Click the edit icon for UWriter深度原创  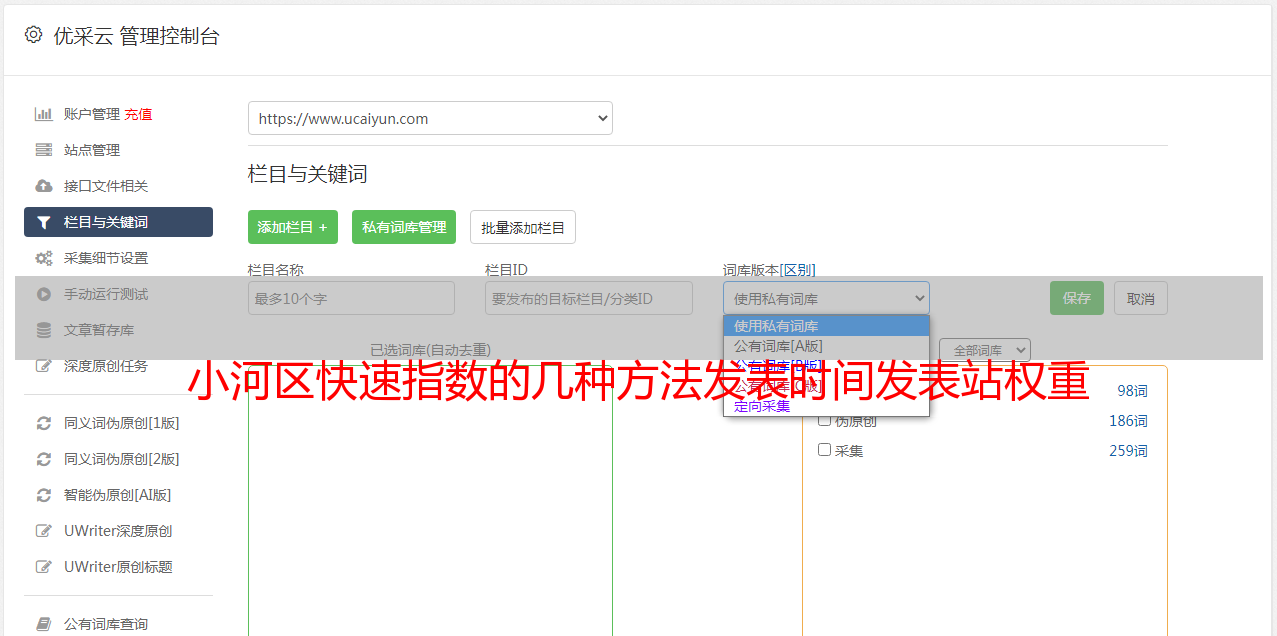coord(43,531)
